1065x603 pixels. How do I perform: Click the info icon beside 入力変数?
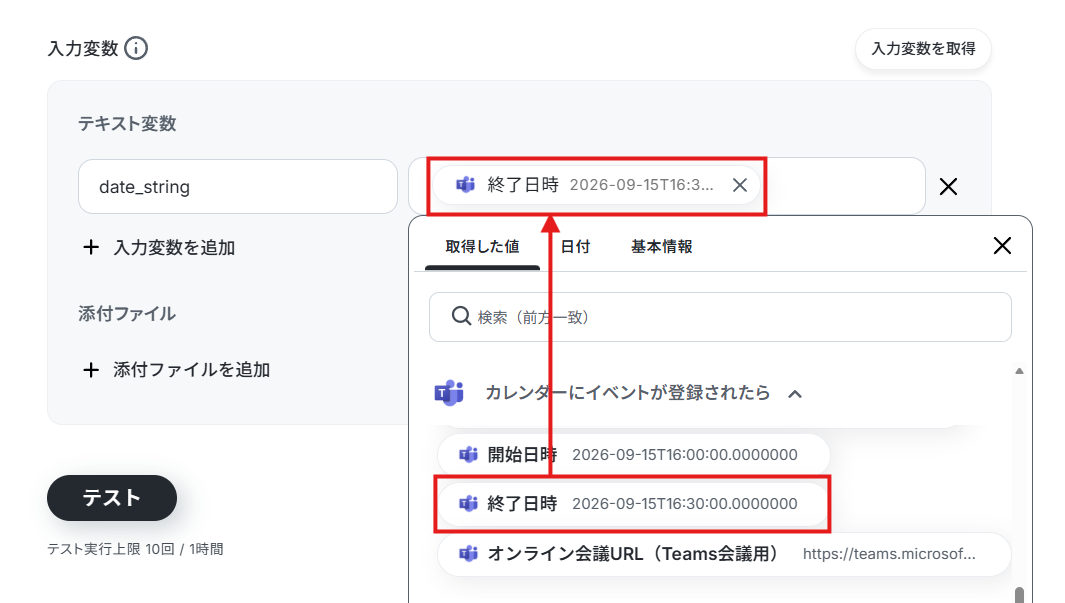(x=136, y=48)
